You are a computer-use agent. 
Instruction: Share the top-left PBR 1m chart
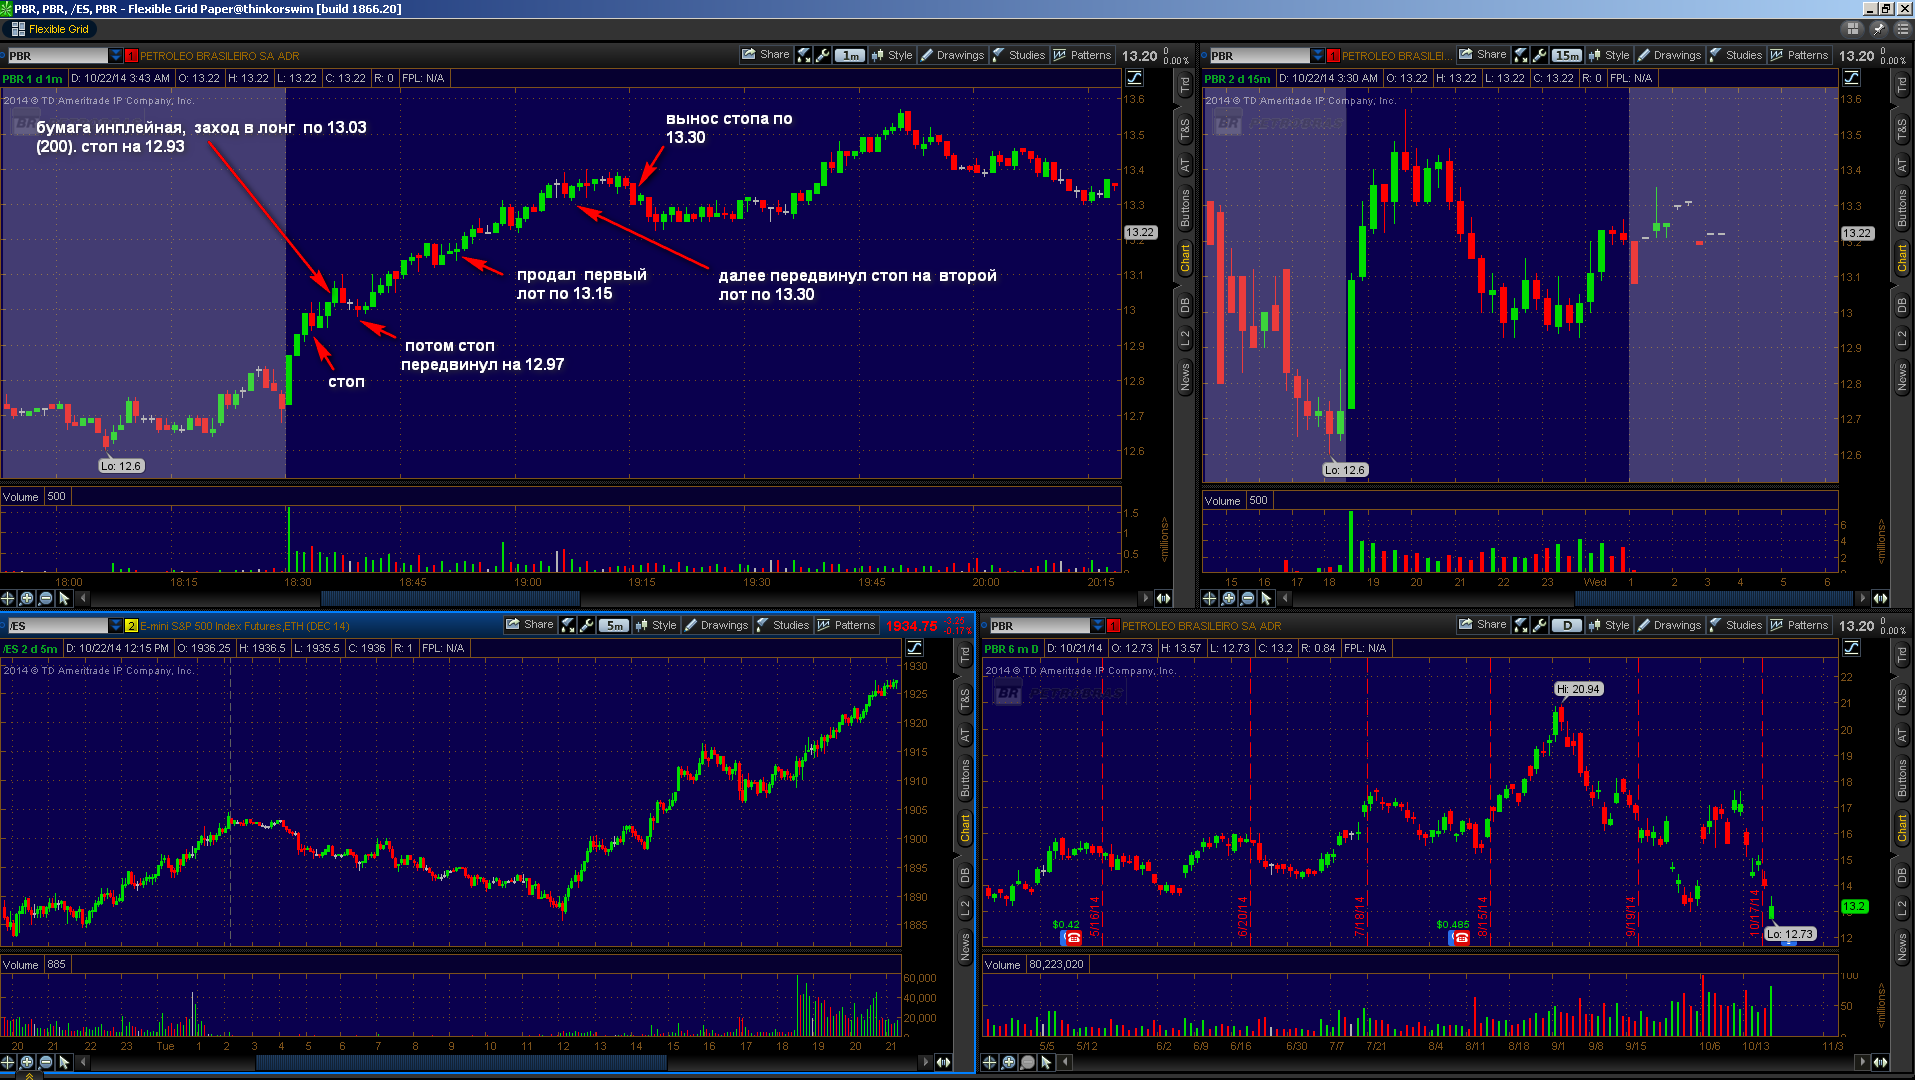(x=765, y=55)
